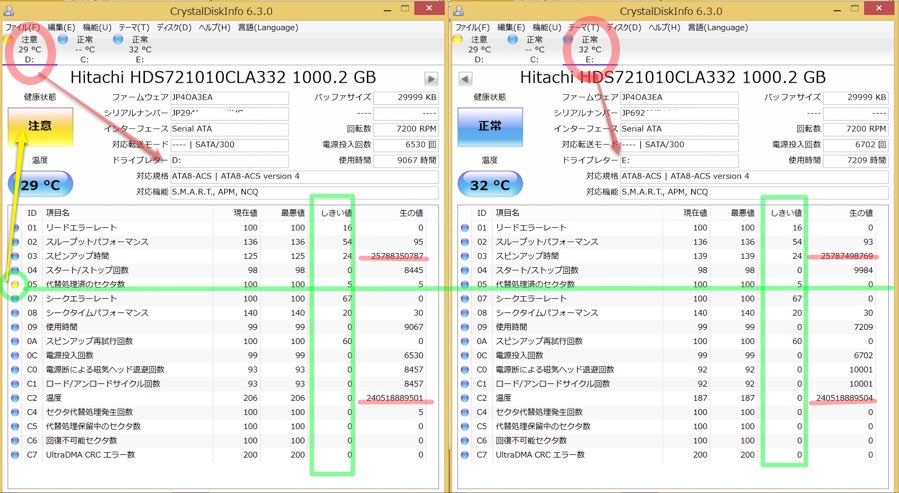The width and height of the screenshot is (899, 493).
Task: Click blue status icon of row 01 right
Action: tap(465, 228)
